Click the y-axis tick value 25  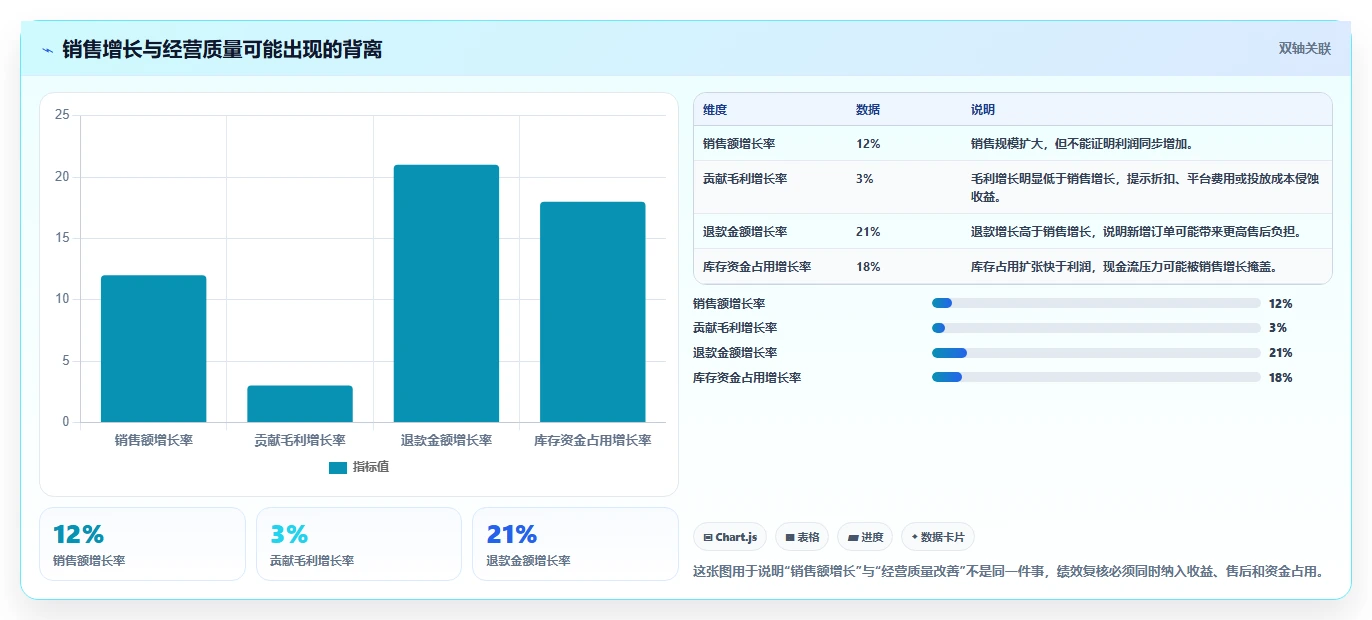pos(62,115)
